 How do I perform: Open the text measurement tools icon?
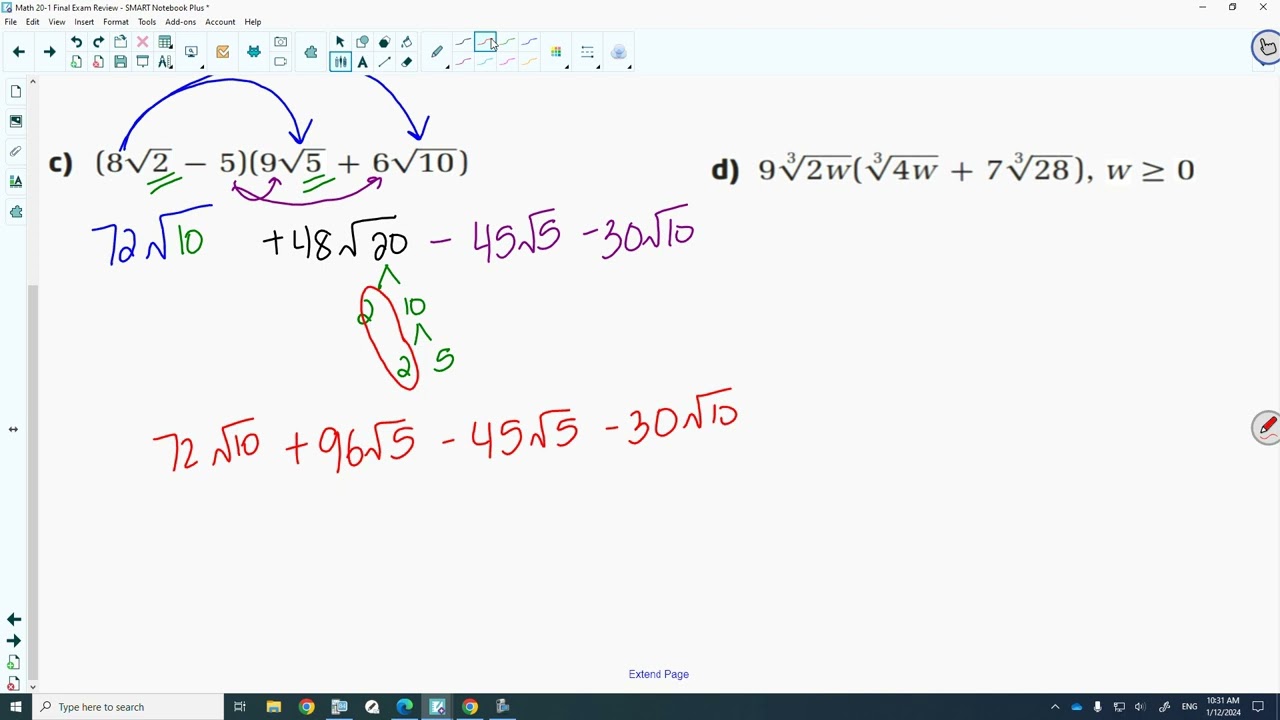[x=165, y=62]
